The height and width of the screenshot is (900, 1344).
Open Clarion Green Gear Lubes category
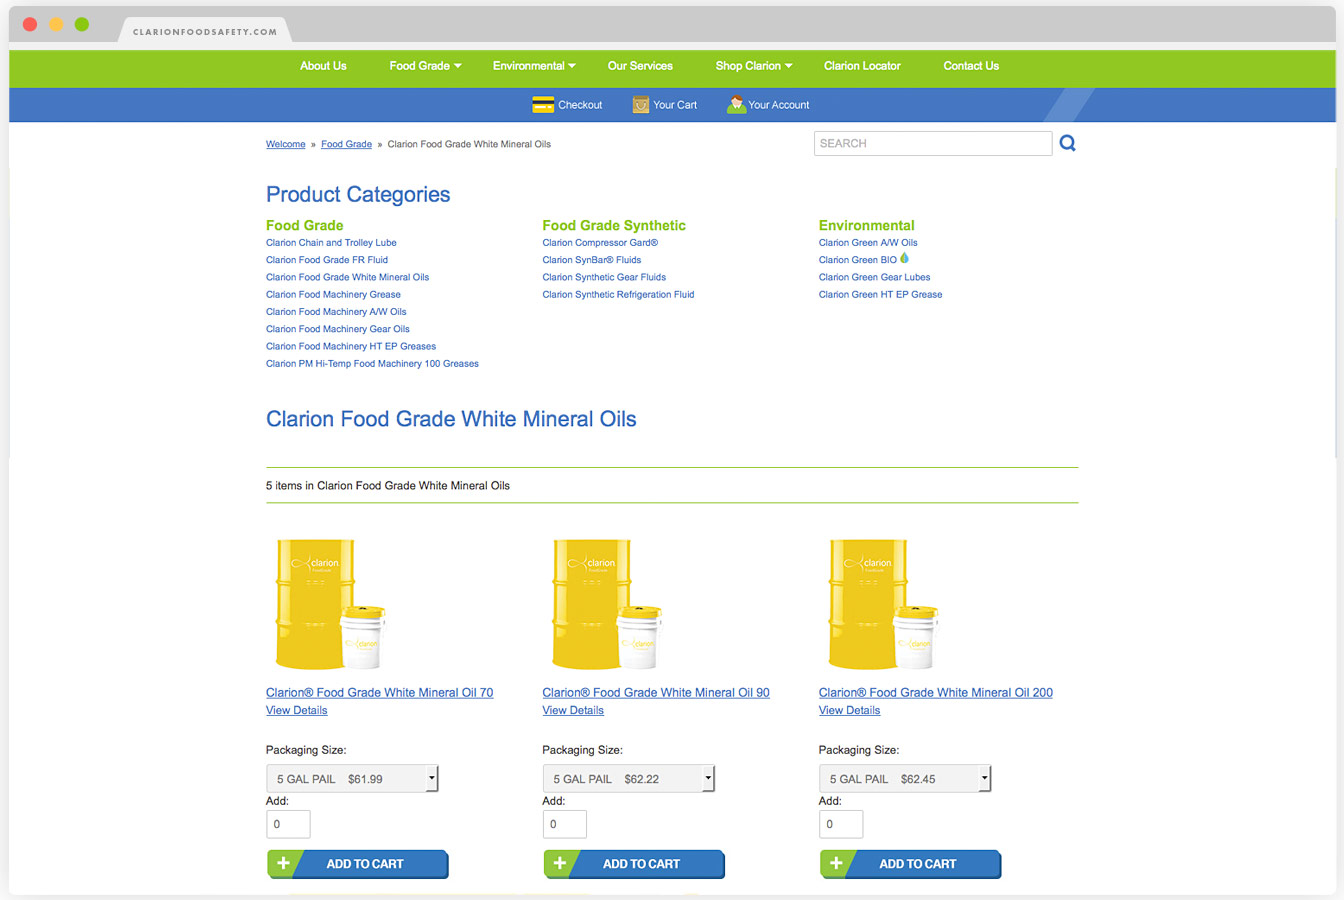[x=874, y=277]
